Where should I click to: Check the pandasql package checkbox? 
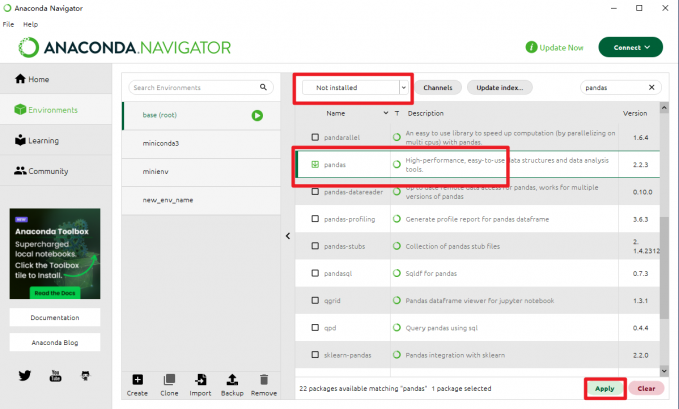click(x=315, y=273)
